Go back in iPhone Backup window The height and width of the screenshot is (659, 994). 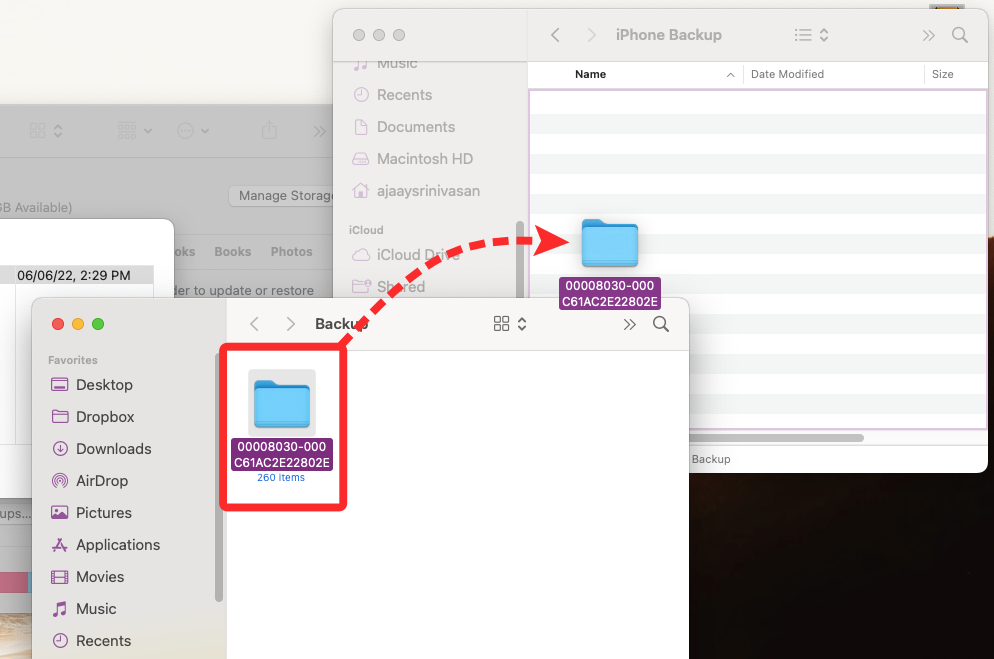pyautogui.click(x=555, y=35)
